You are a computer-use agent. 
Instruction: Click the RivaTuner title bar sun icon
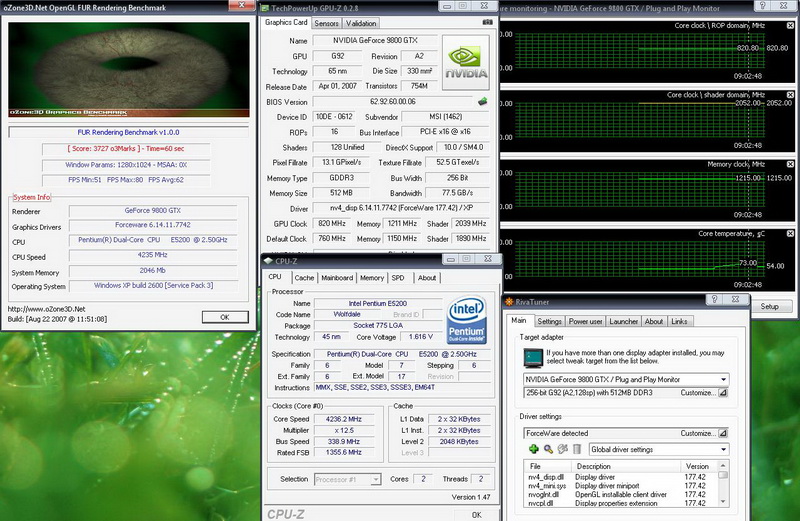click(x=509, y=302)
